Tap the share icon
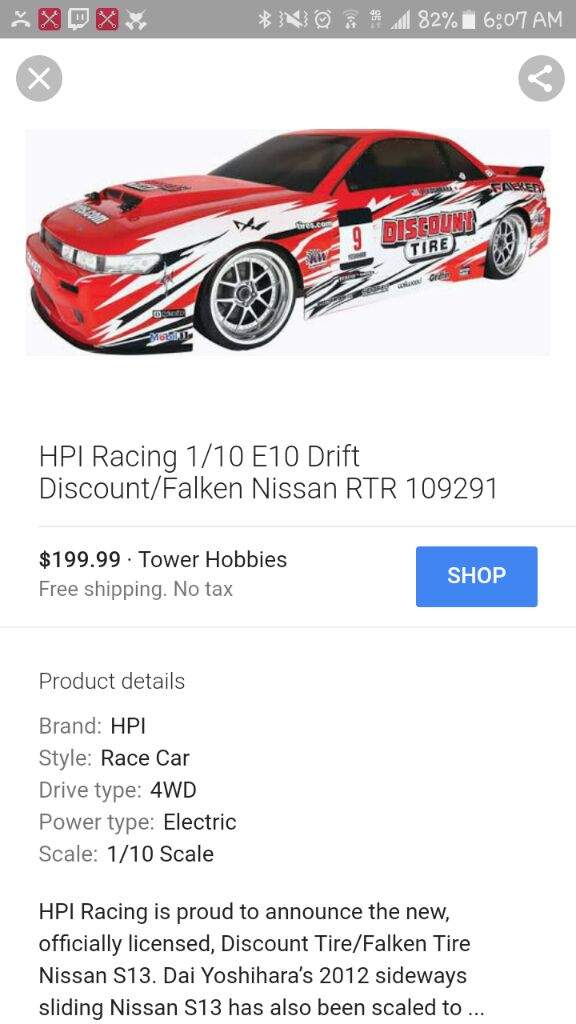The image size is (576, 1024). point(541,79)
